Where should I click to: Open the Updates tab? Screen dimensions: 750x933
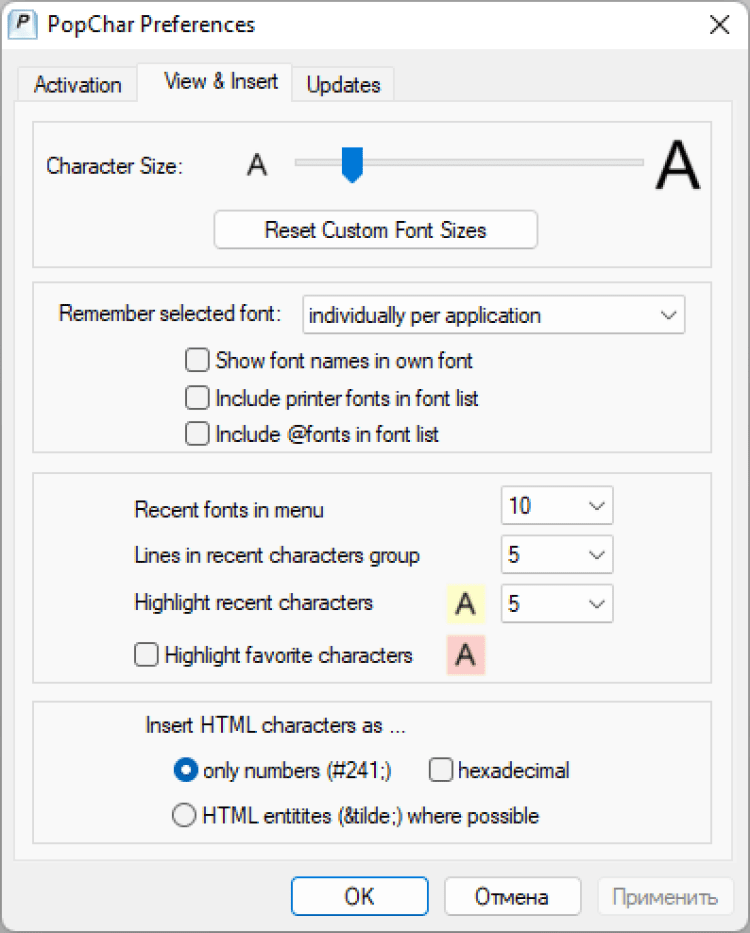click(x=343, y=85)
